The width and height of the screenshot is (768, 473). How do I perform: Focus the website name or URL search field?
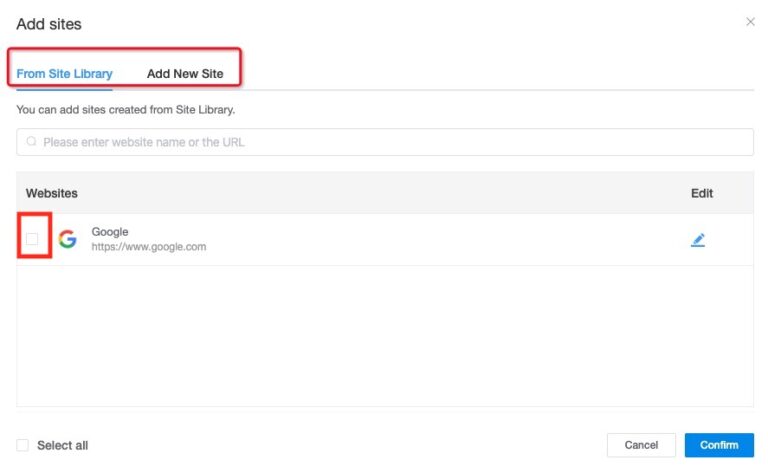coord(390,142)
